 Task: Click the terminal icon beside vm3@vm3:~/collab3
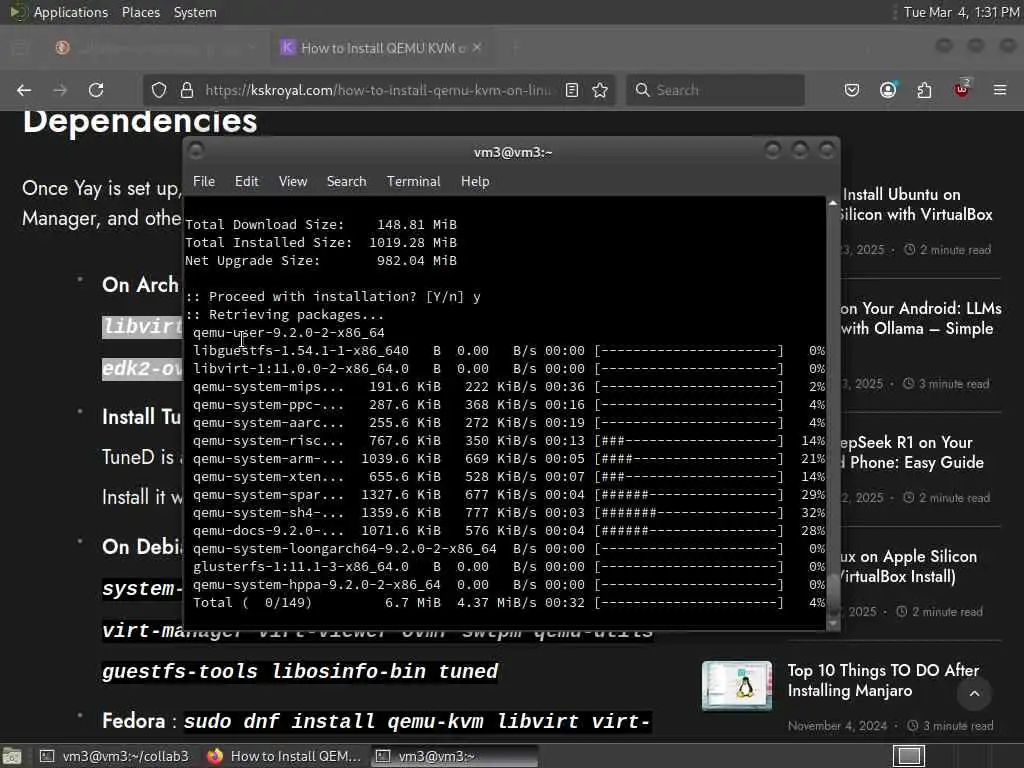coord(47,756)
